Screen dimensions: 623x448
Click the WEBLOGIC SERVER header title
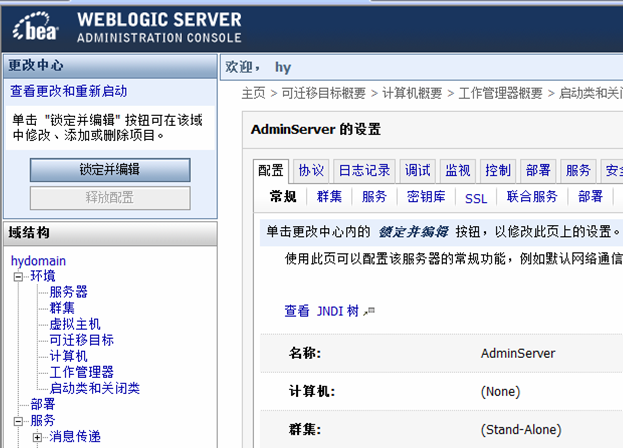pos(159,20)
